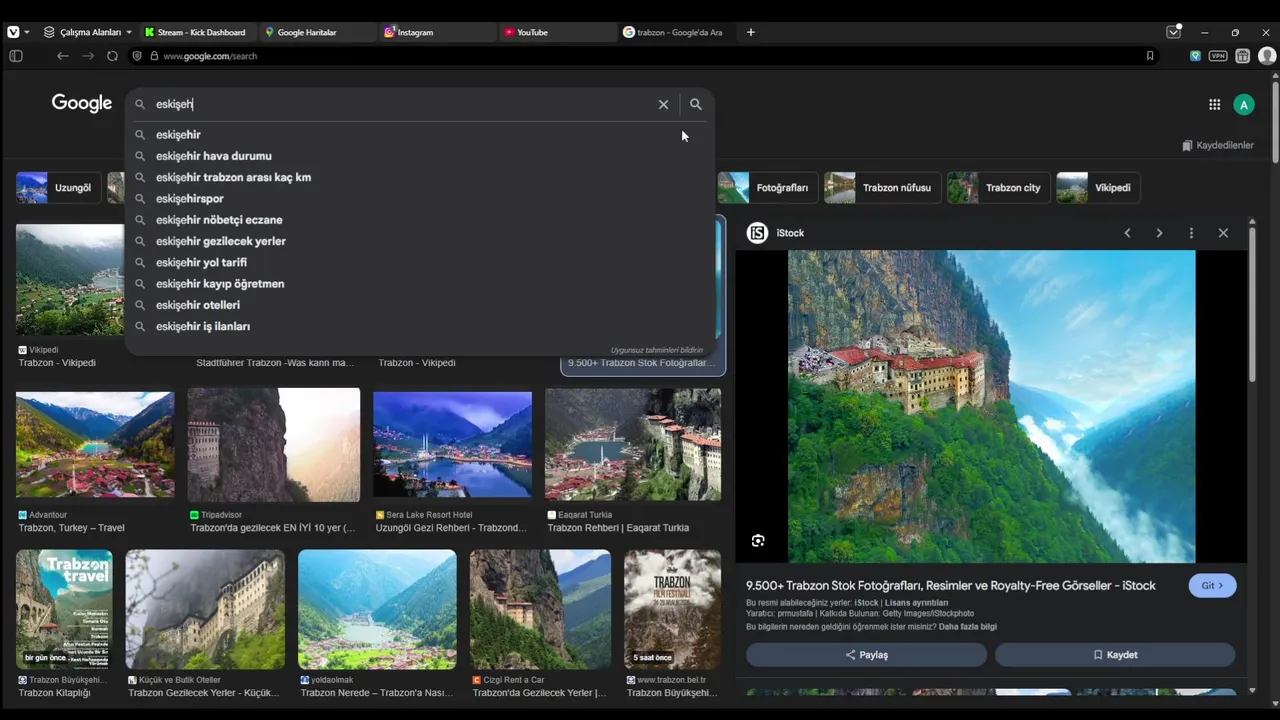Open the viewer's three-dot more options
Viewport: 1280px width, 720px height.
click(1191, 233)
